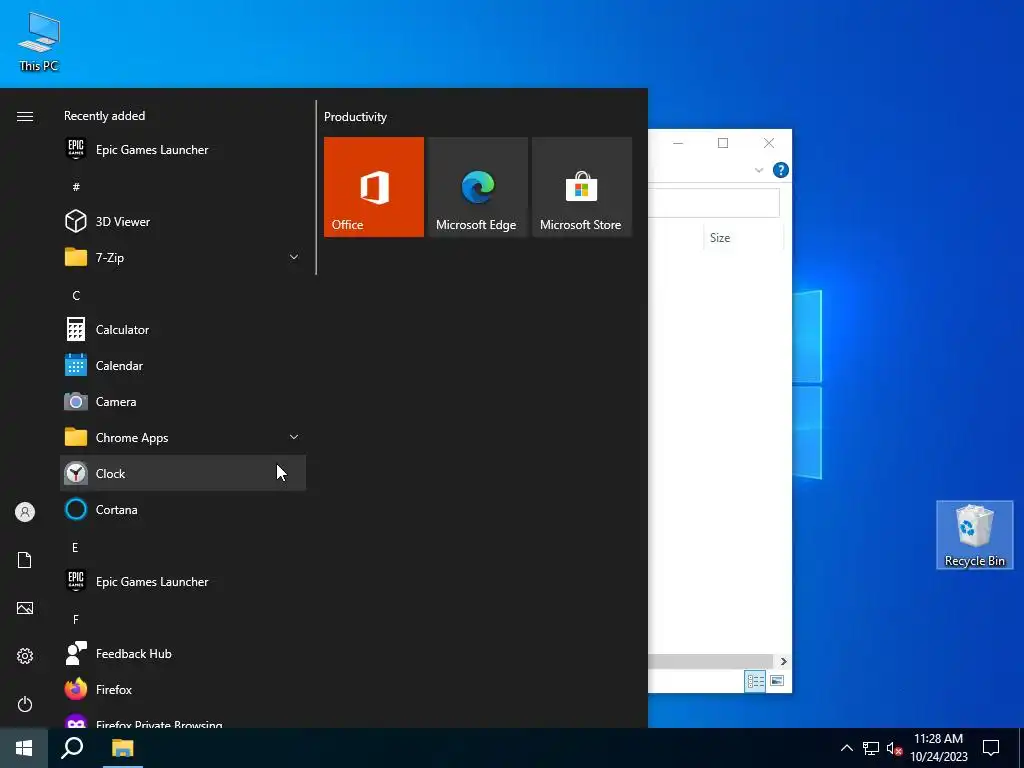Open Epic Games Launcher under letter E

pos(183,581)
